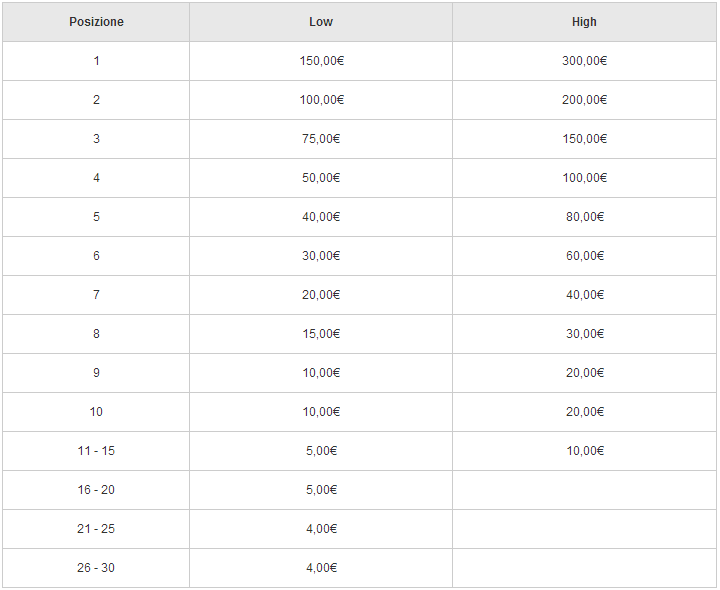Screen dimensions: 720x590
Task: Select the 15,00€ Low prize cell
Action: (321, 334)
